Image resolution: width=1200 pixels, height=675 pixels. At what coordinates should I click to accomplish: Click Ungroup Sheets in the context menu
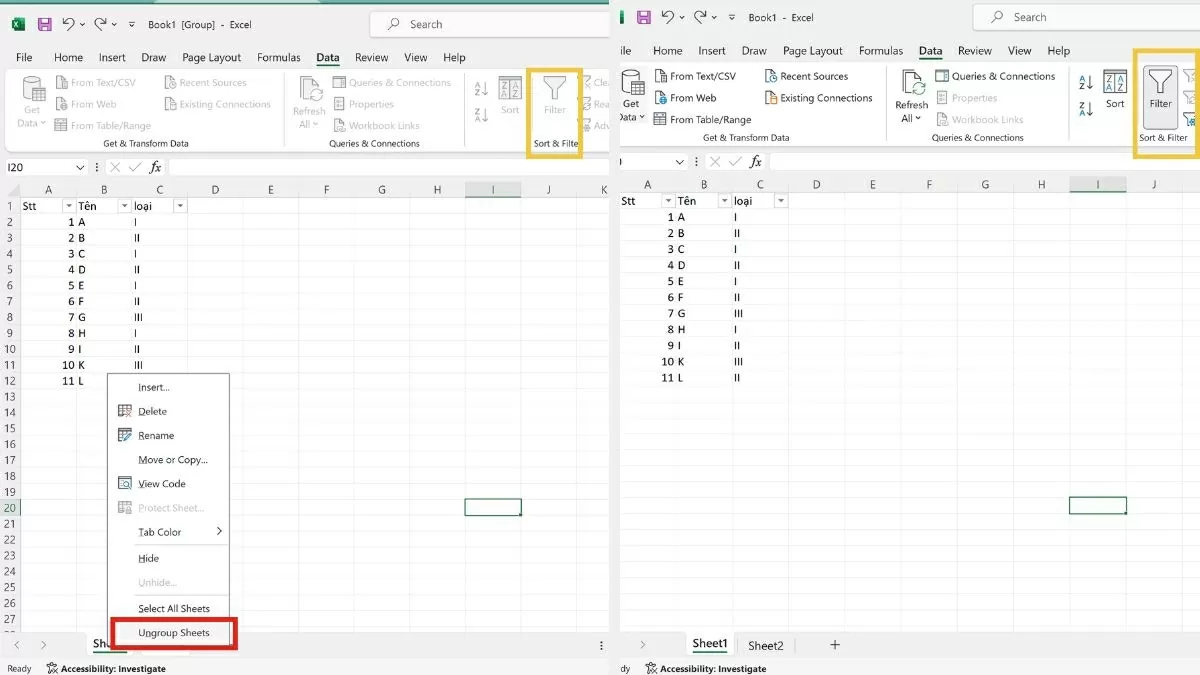tap(175, 632)
